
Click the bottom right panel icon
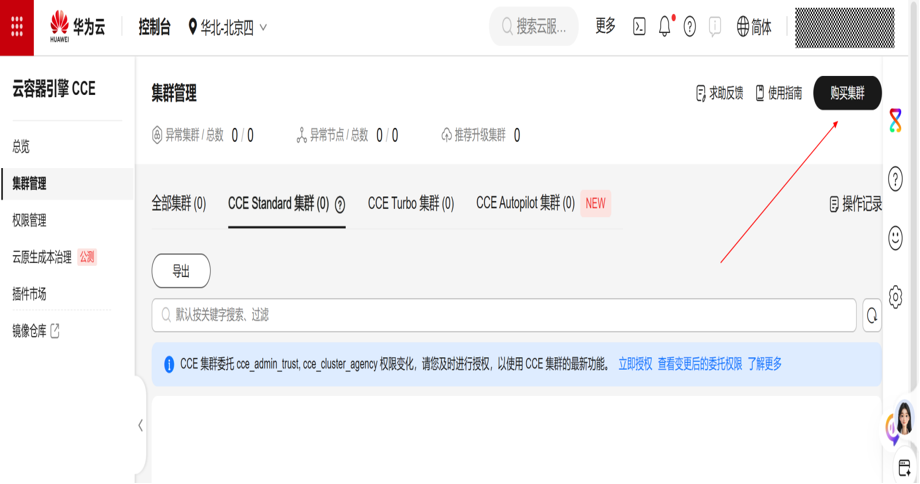point(905,468)
